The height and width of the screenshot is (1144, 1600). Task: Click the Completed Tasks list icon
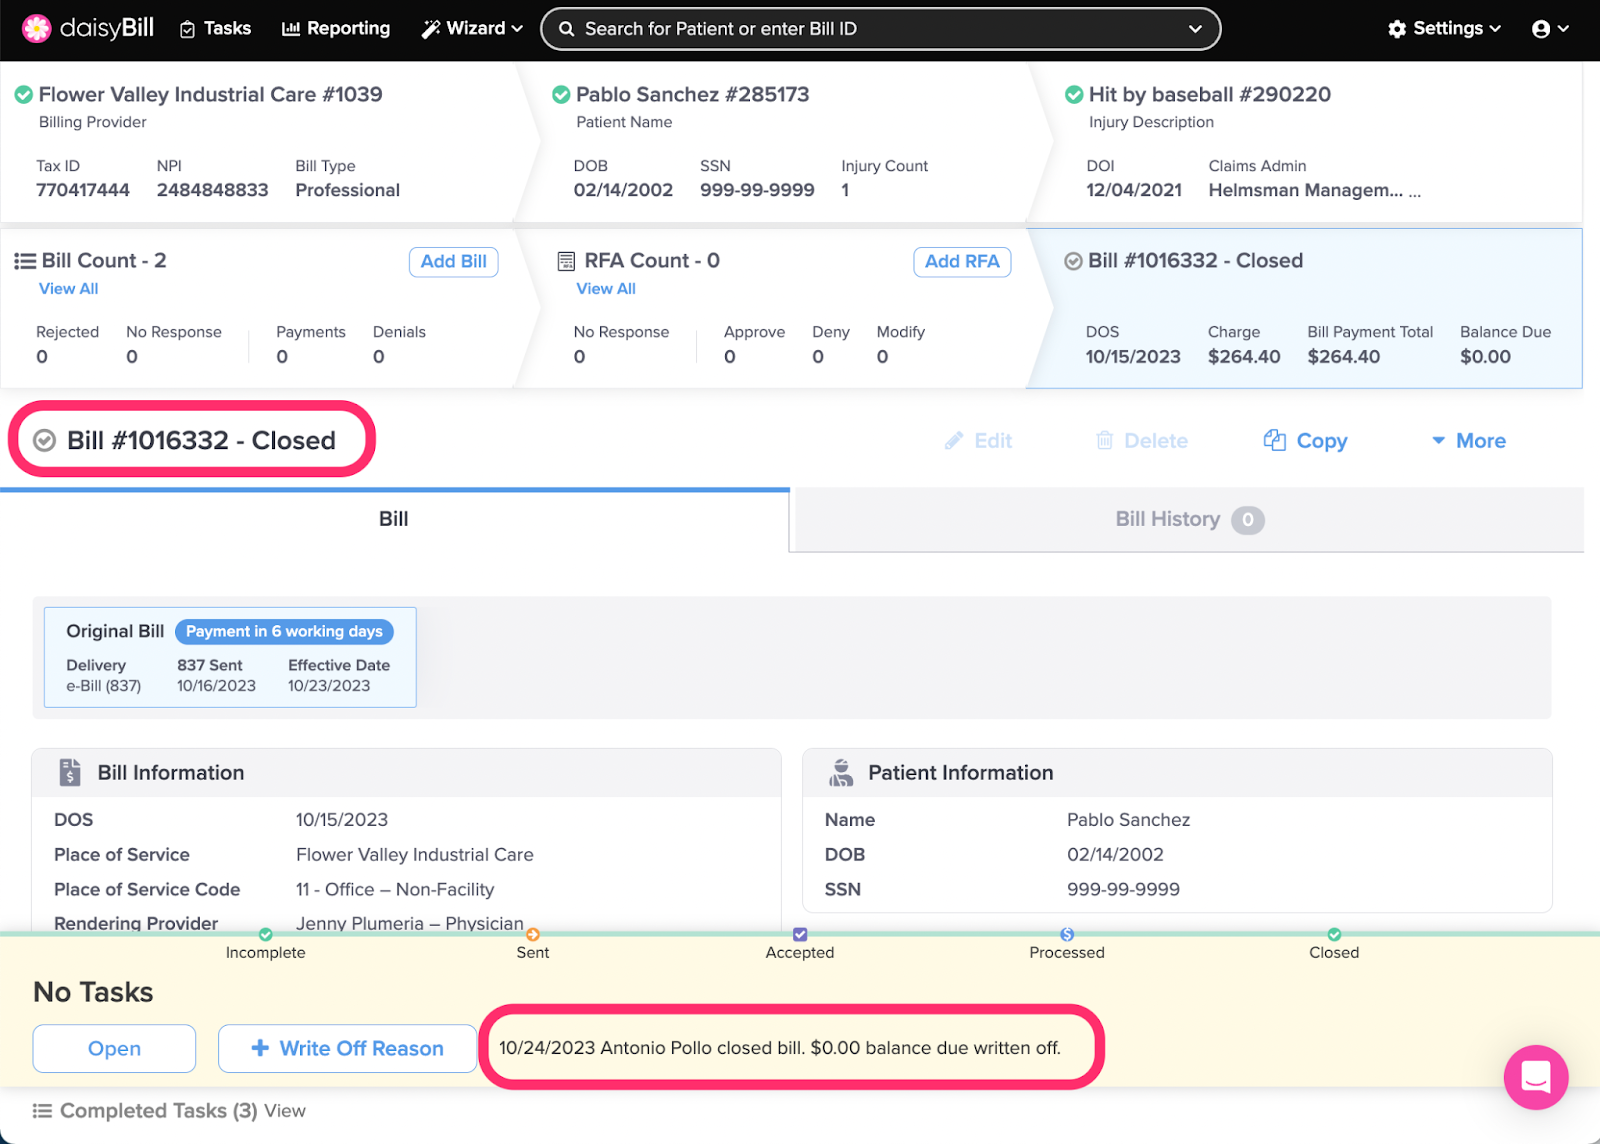[42, 1111]
